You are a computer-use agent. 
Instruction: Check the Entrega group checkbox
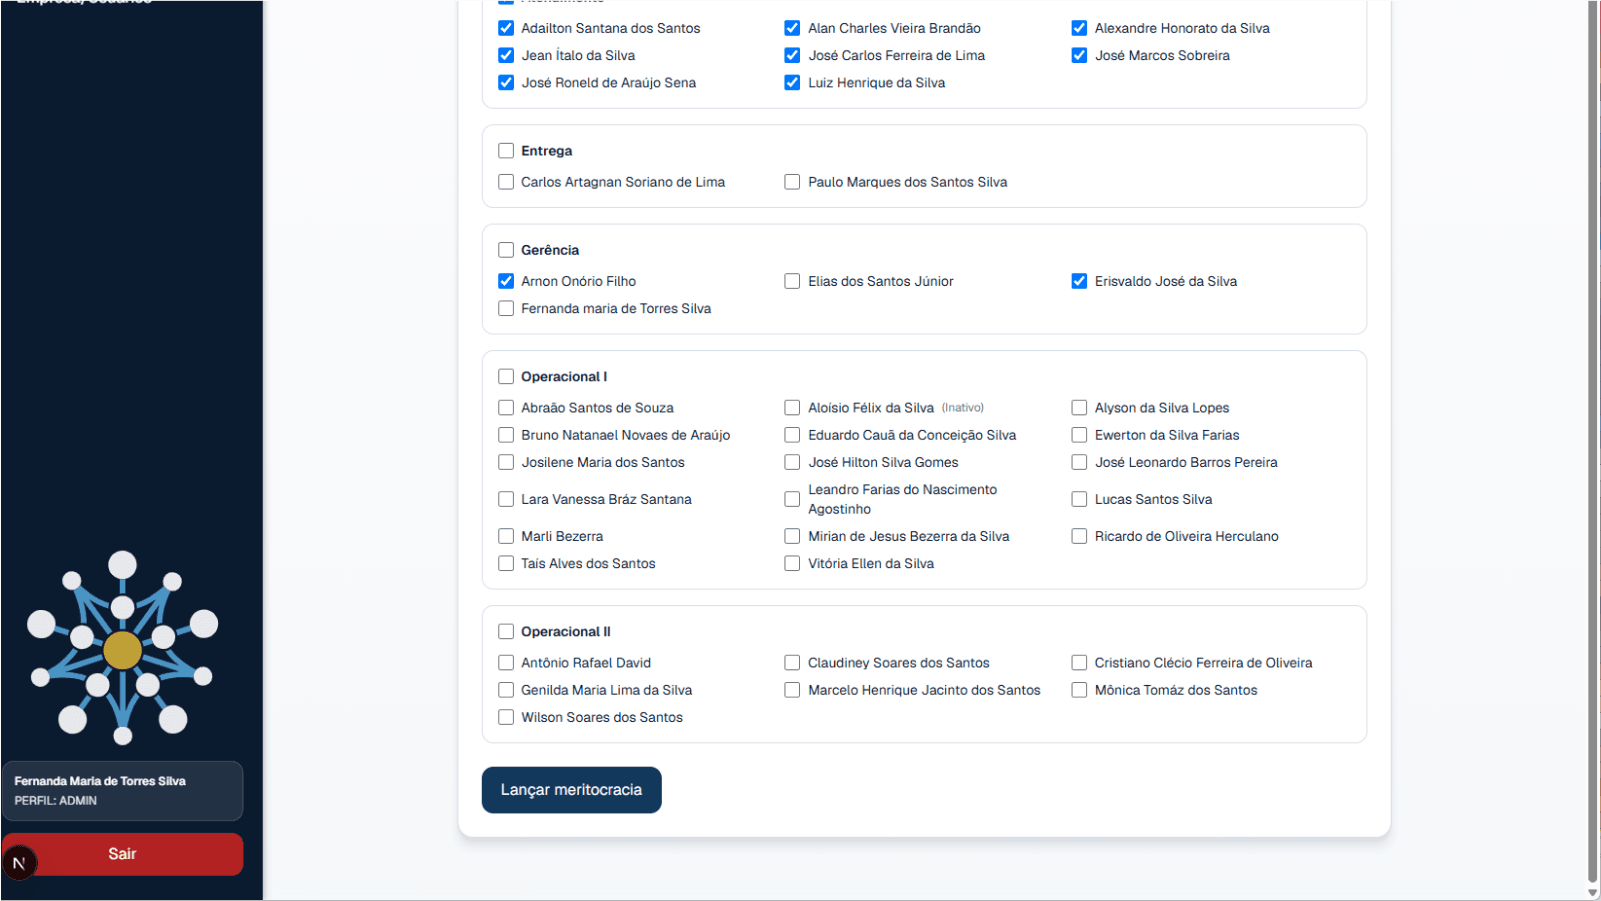pyautogui.click(x=506, y=151)
